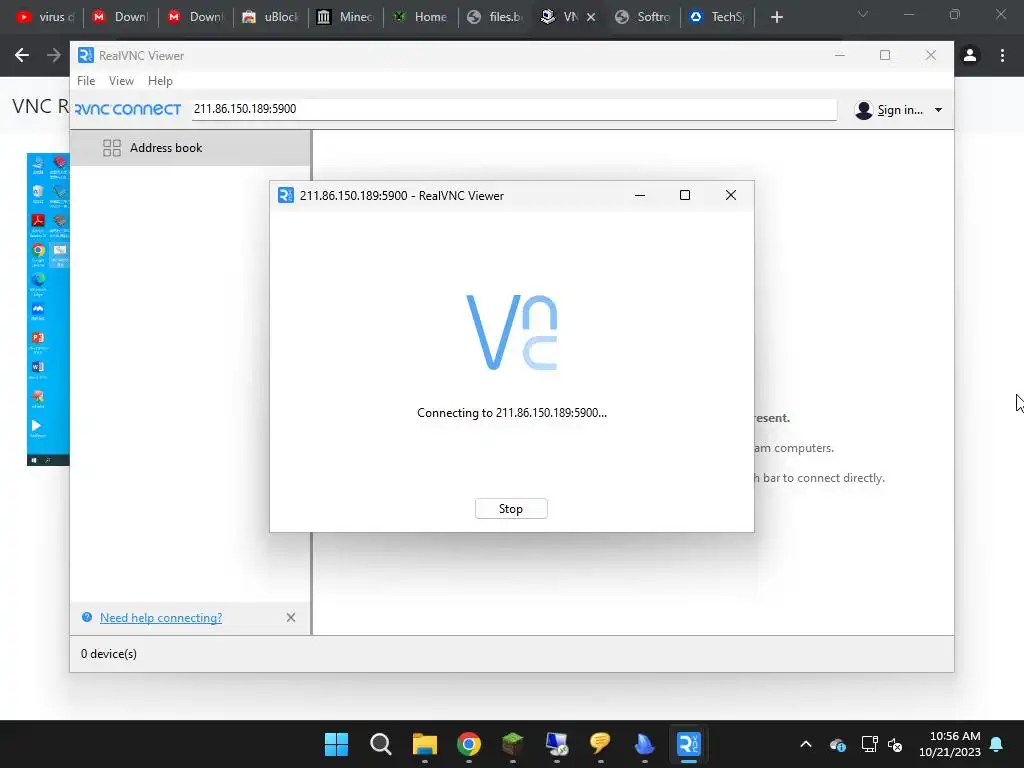Dismiss the Need help connecting banner
1024x768 pixels.
[291, 618]
